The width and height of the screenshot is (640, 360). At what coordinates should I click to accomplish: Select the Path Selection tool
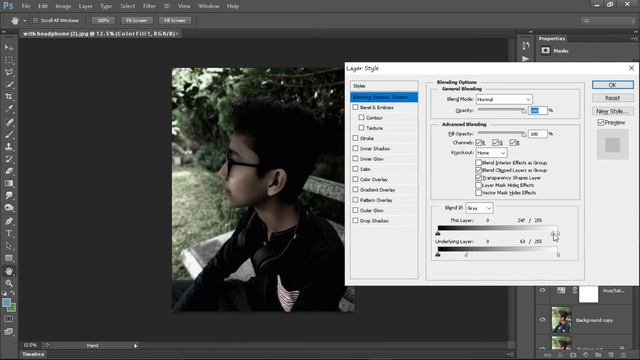click(9, 246)
